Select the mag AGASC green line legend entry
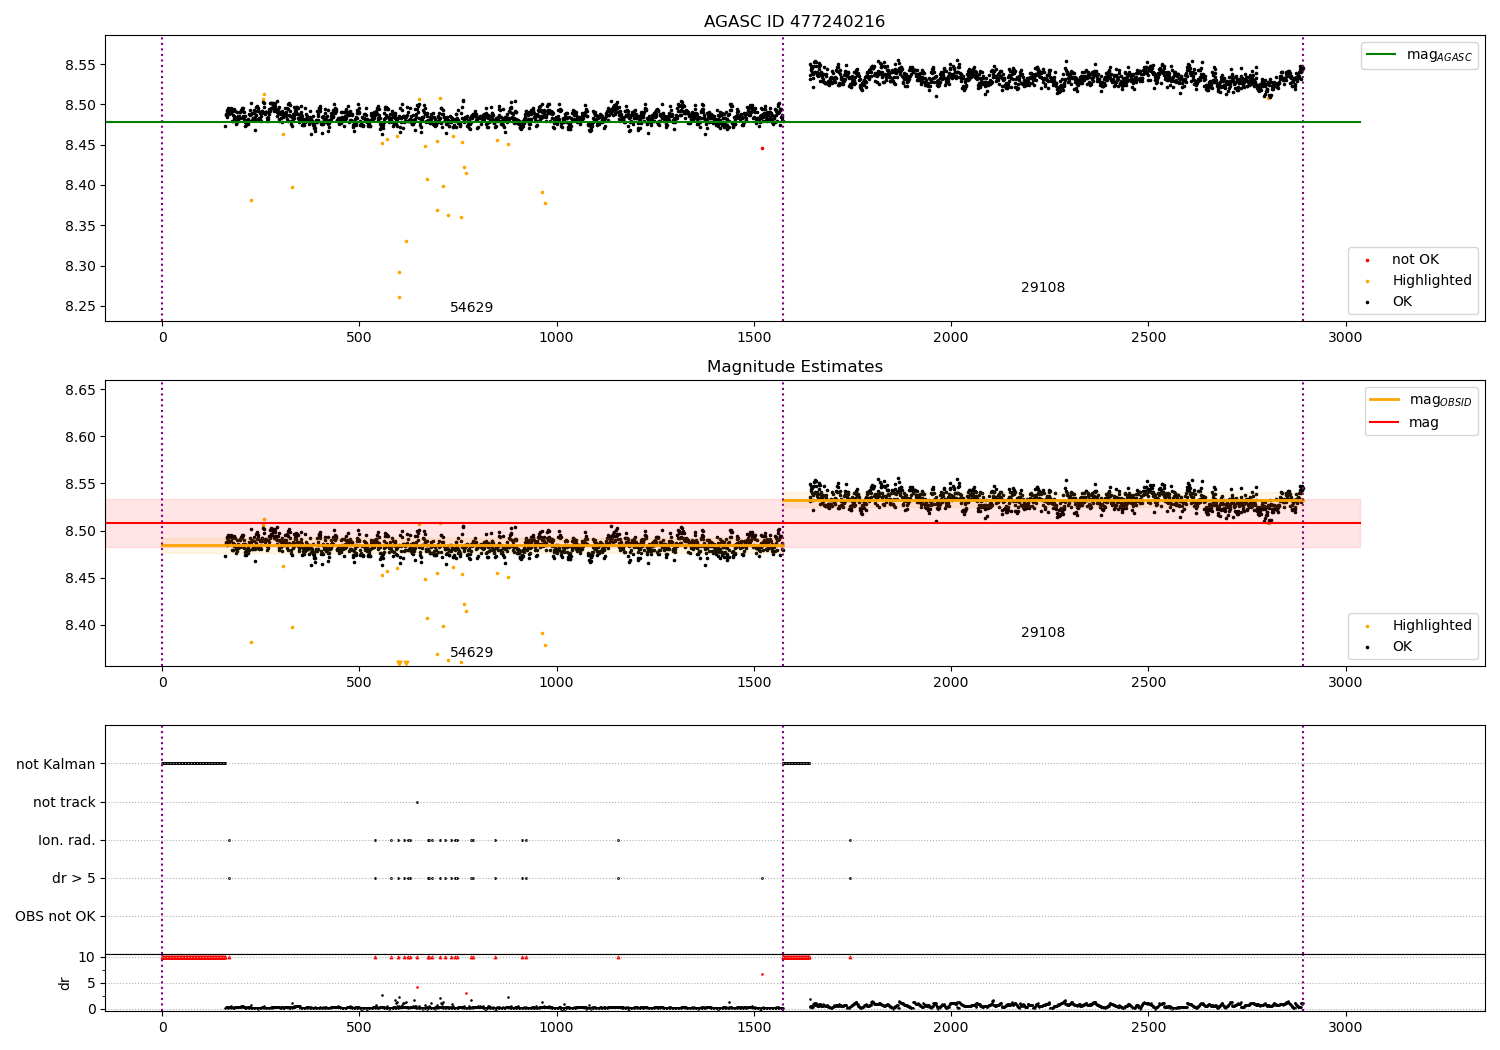The image size is (1500, 1050). (x=1419, y=55)
